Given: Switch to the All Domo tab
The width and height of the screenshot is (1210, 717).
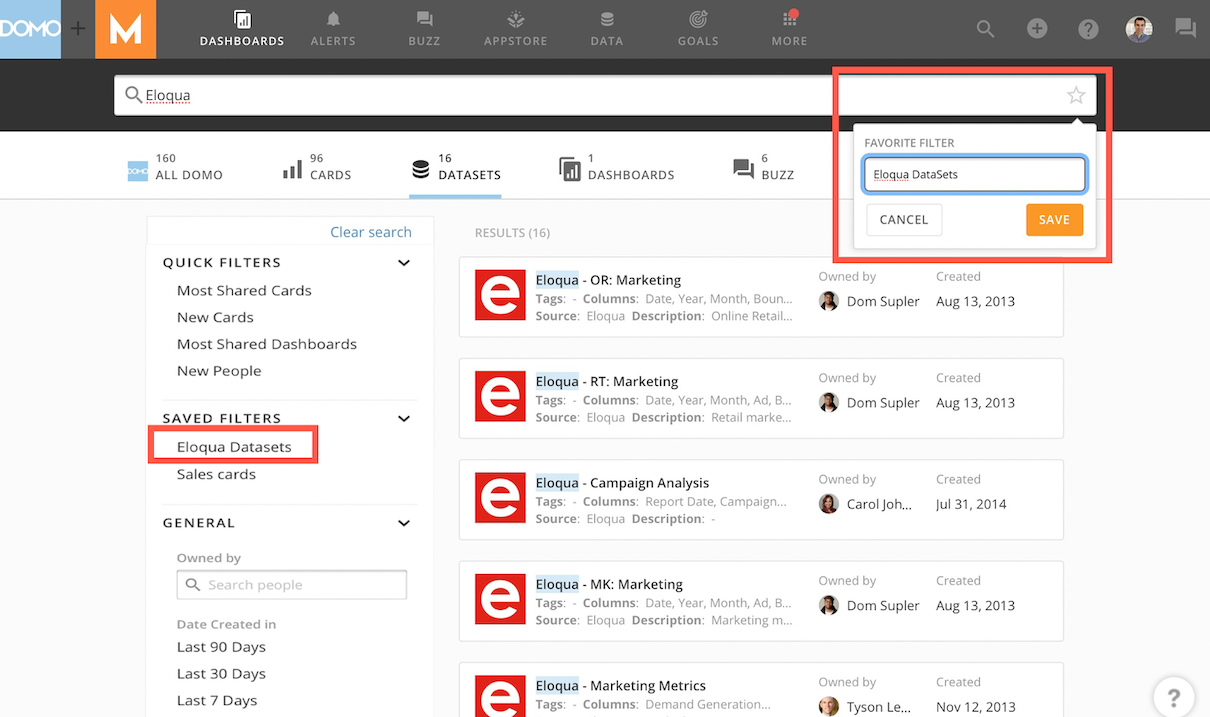Looking at the screenshot, I should click(175, 167).
